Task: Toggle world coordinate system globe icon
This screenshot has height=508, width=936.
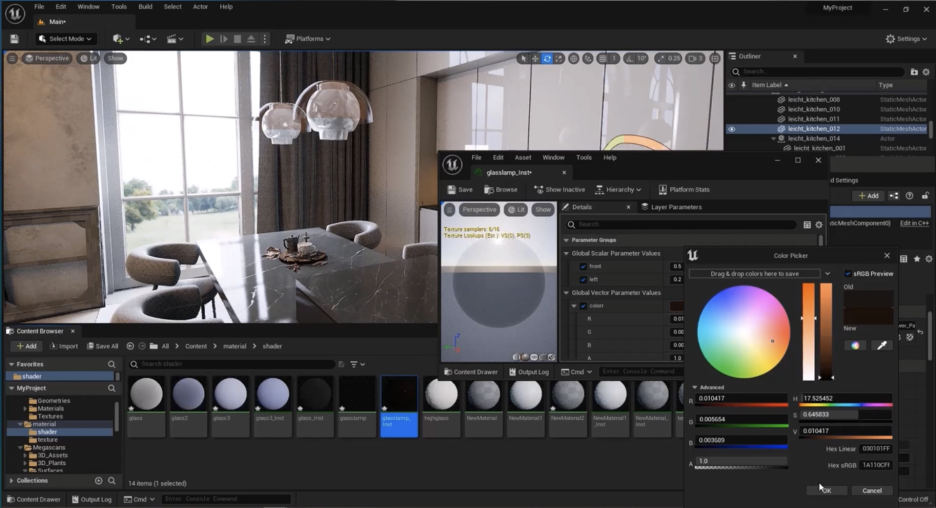Action: pyautogui.click(x=574, y=59)
